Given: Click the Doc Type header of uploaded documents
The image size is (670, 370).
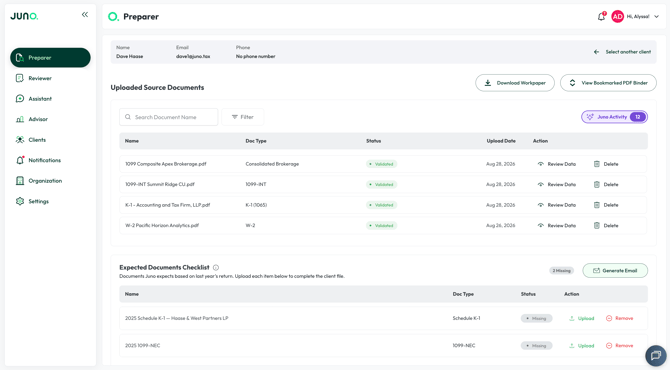Looking at the screenshot, I should [x=256, y=141].
